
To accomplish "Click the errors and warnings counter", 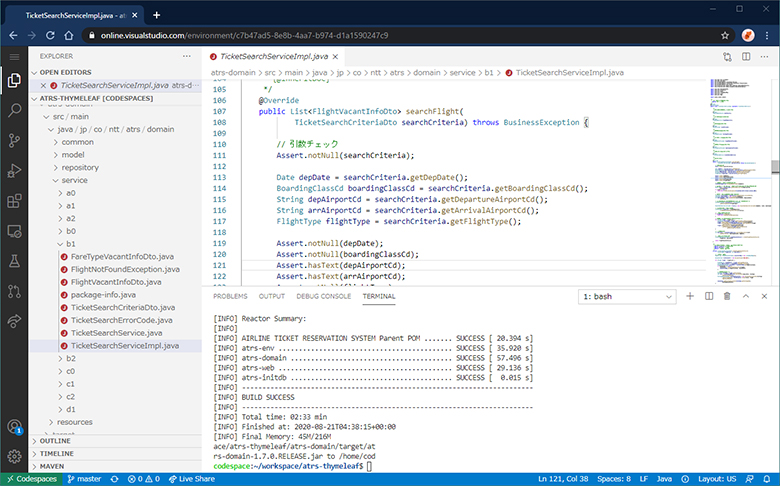I will coord(144,479).
